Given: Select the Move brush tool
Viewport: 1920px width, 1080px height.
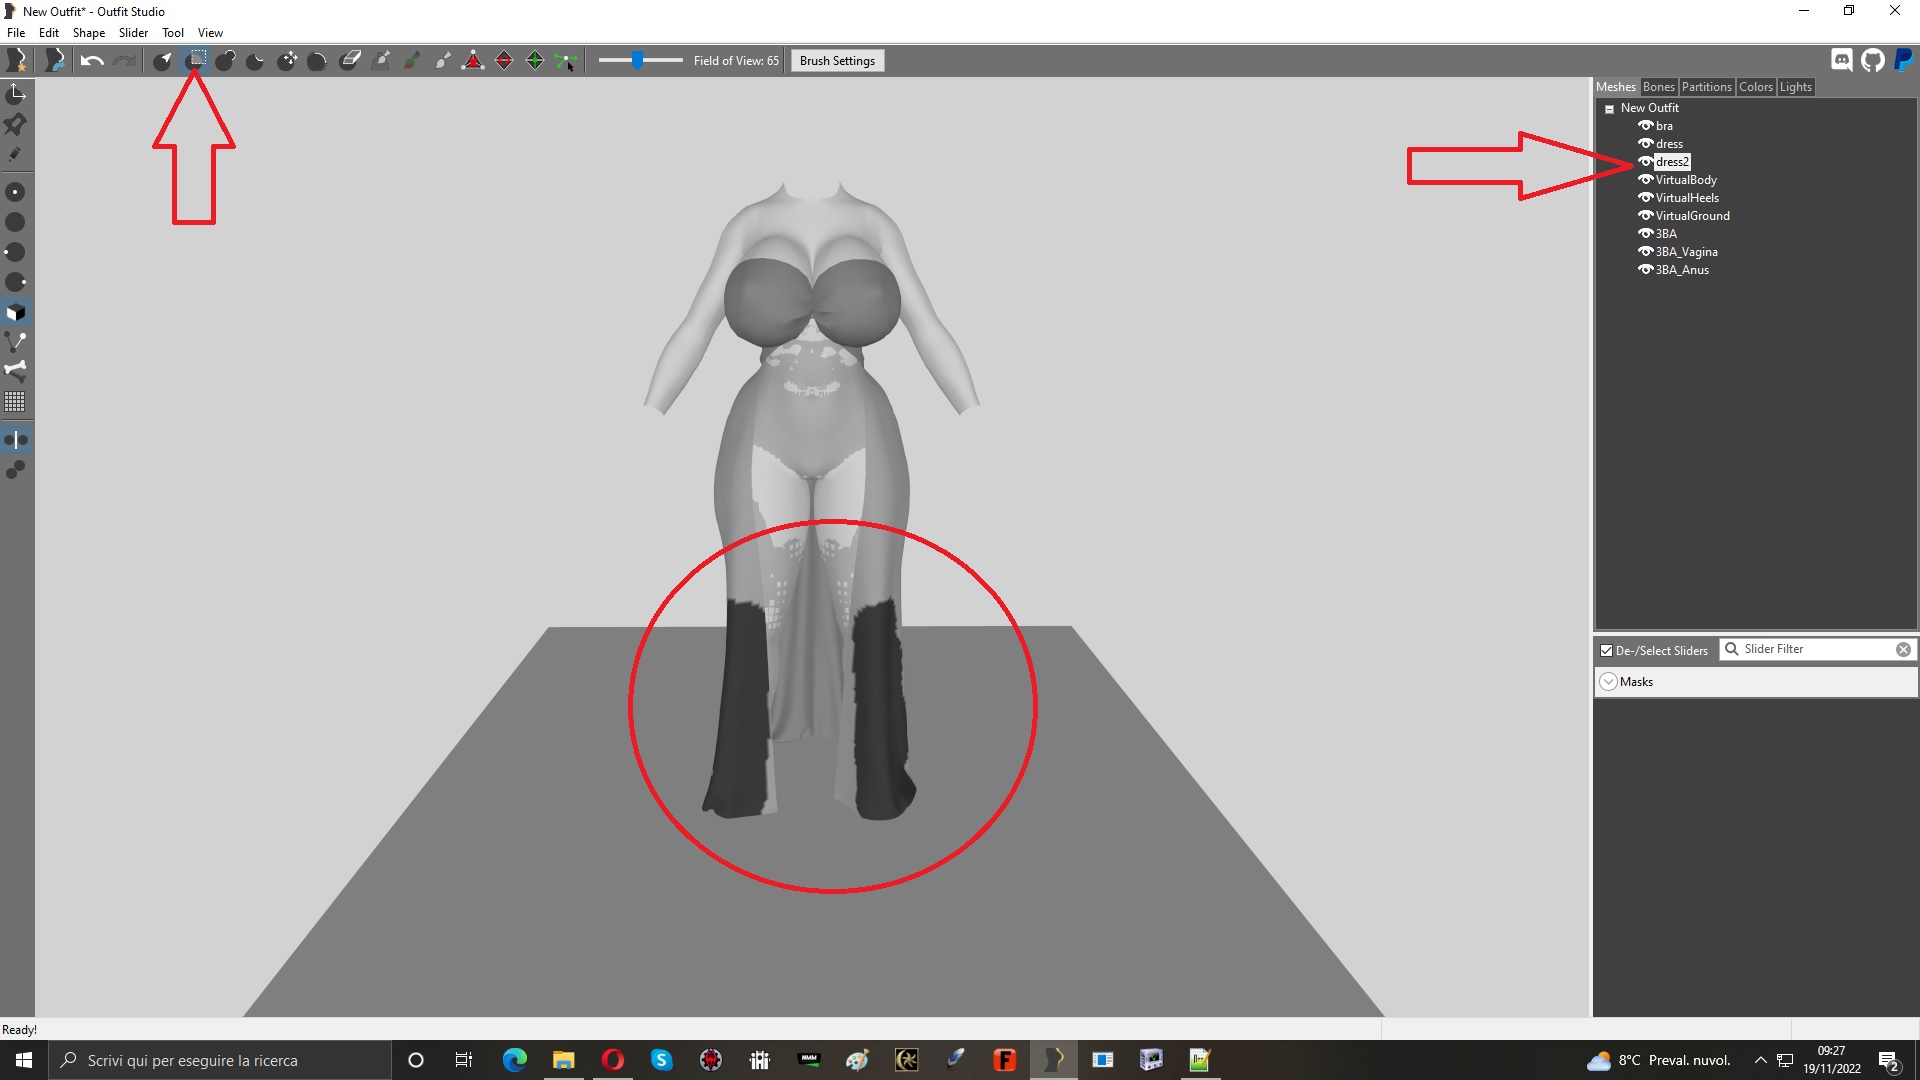Looking at the screenshot, I should (287, 60).
